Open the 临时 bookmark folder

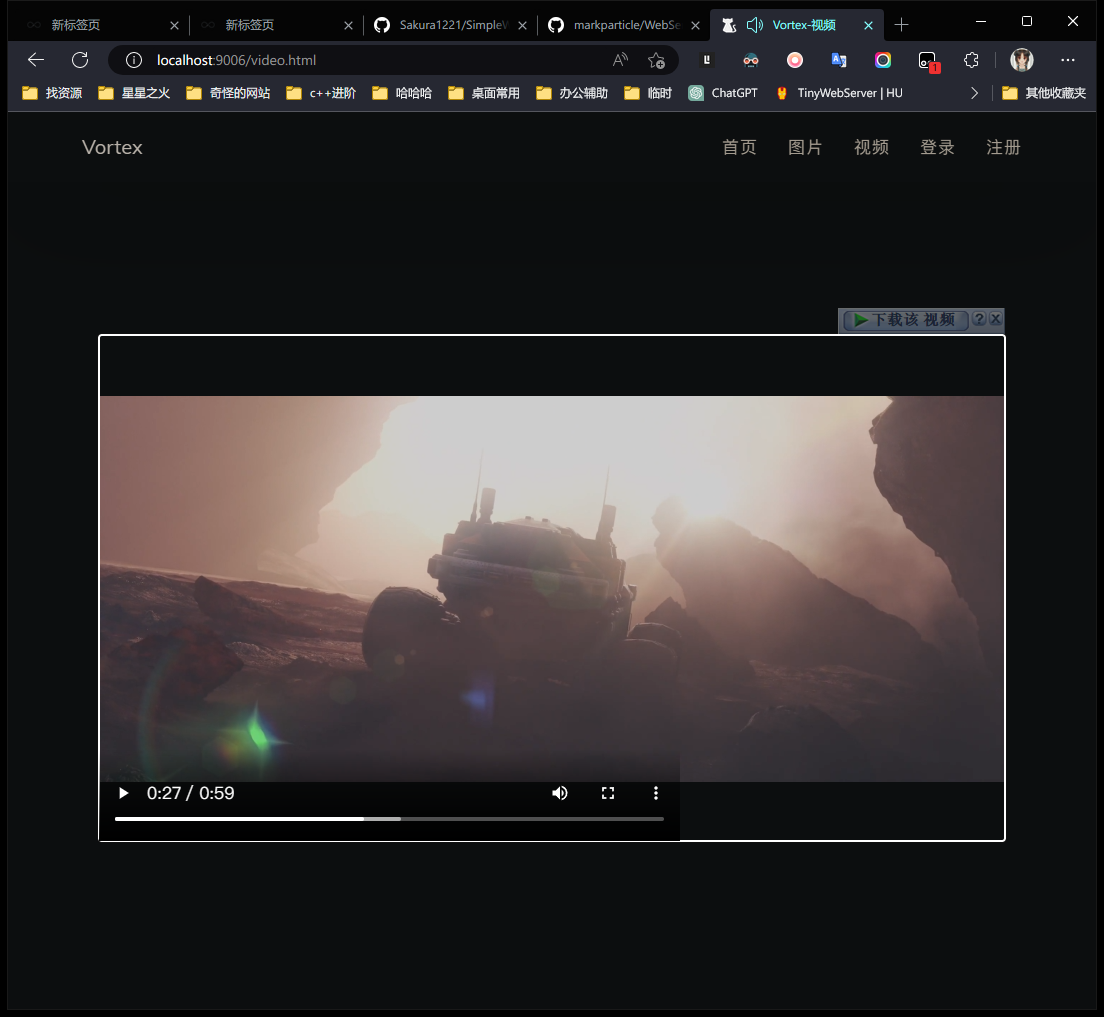(x=648, y=93)
